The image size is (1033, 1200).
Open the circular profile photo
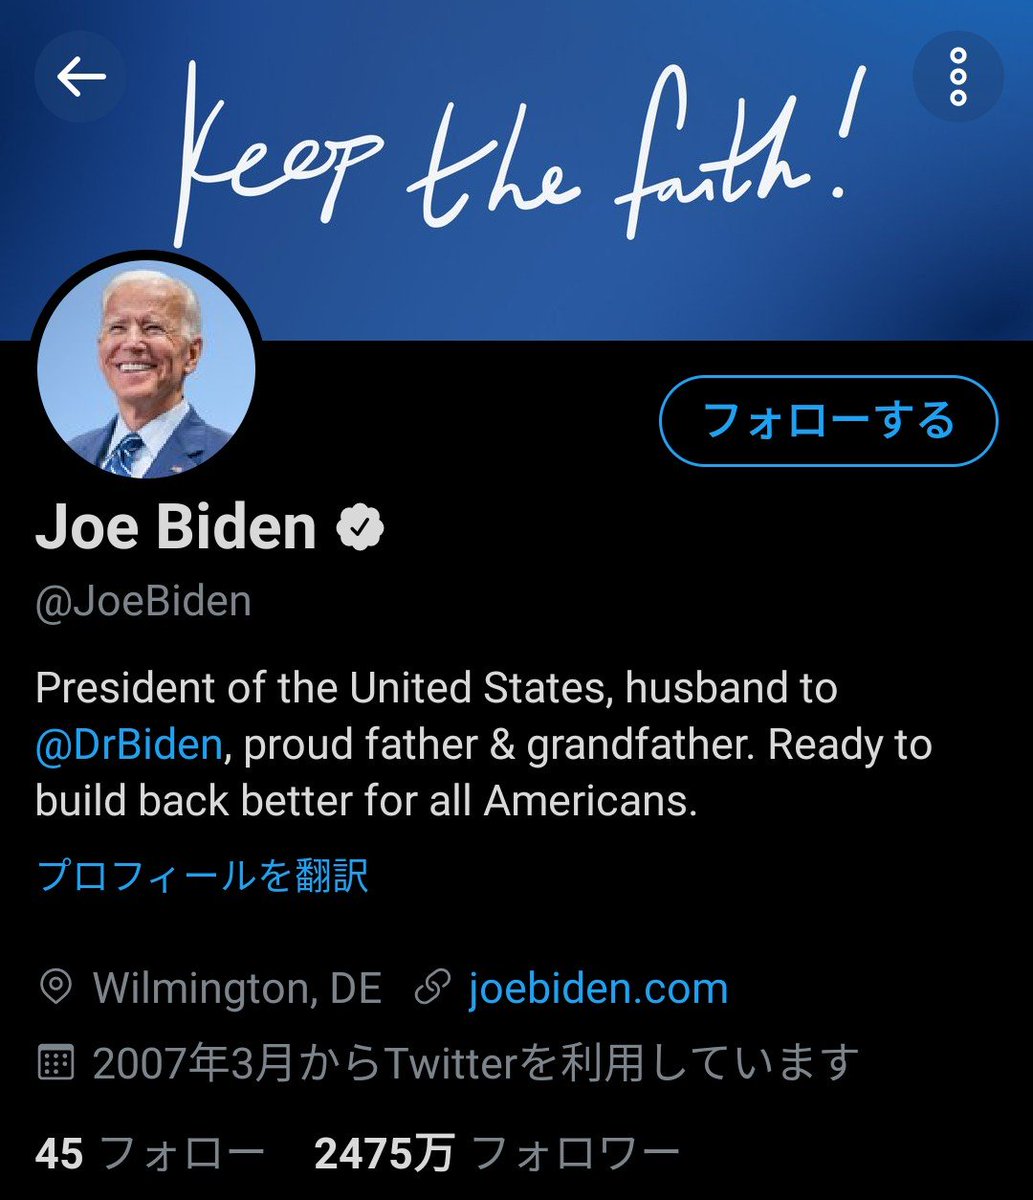146,370
